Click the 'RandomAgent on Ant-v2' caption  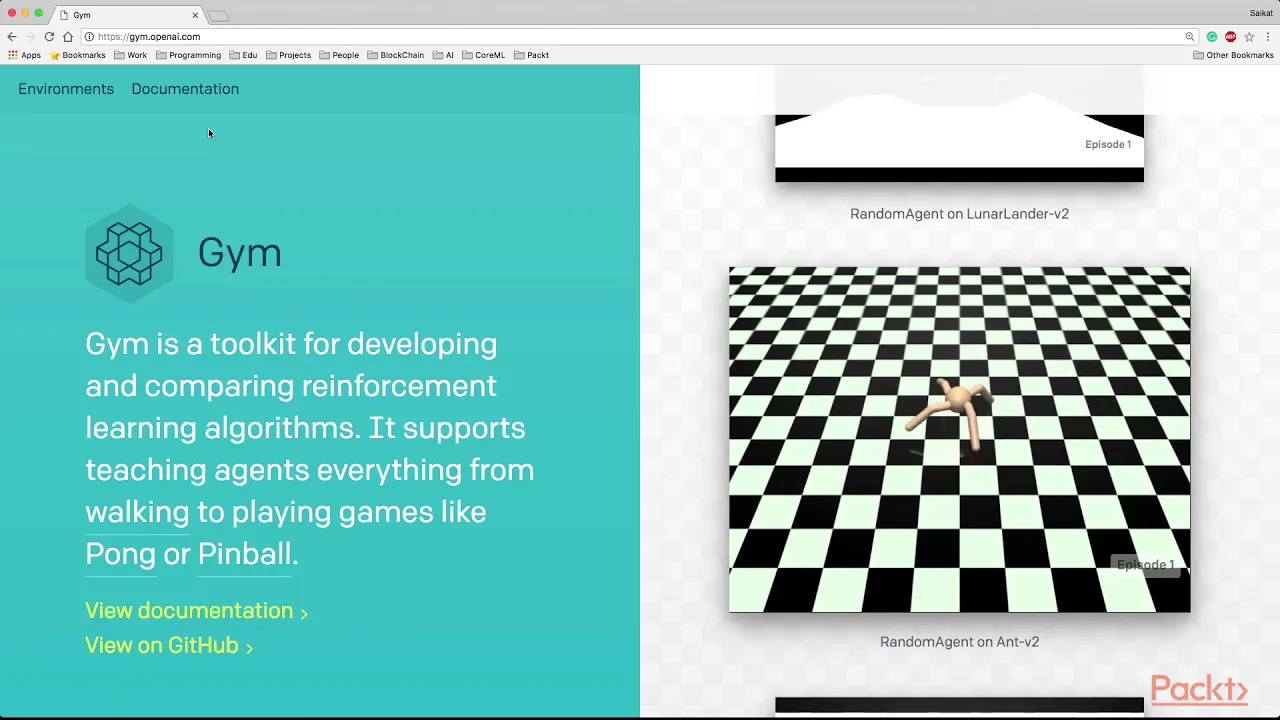[x=959, y=642]
